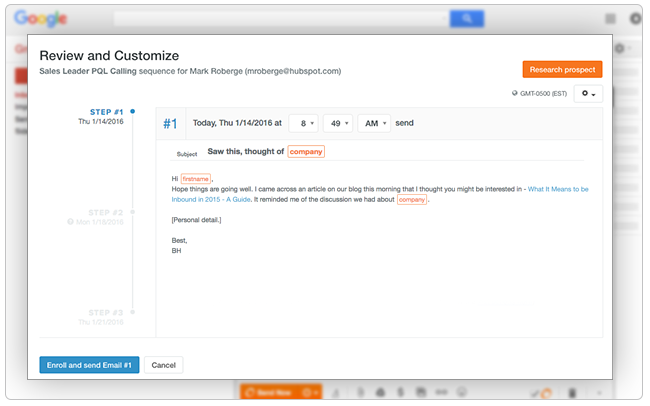650x406 pixels.
Task: Click the firstname token in the greeting
Action: pos(195,178)
